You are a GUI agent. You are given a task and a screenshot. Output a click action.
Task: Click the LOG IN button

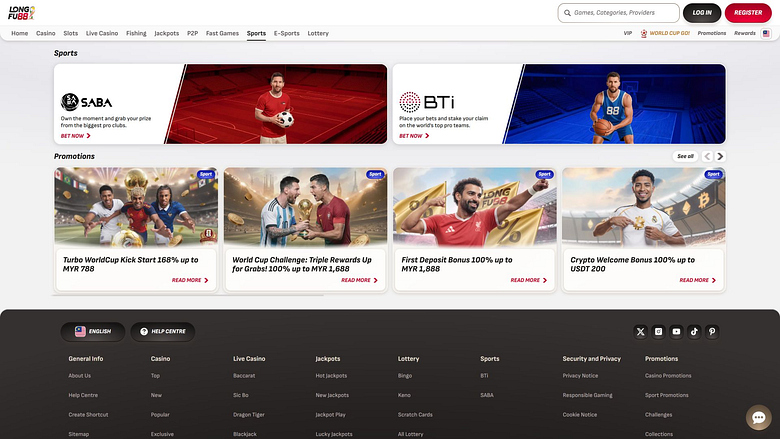point(702,13)
